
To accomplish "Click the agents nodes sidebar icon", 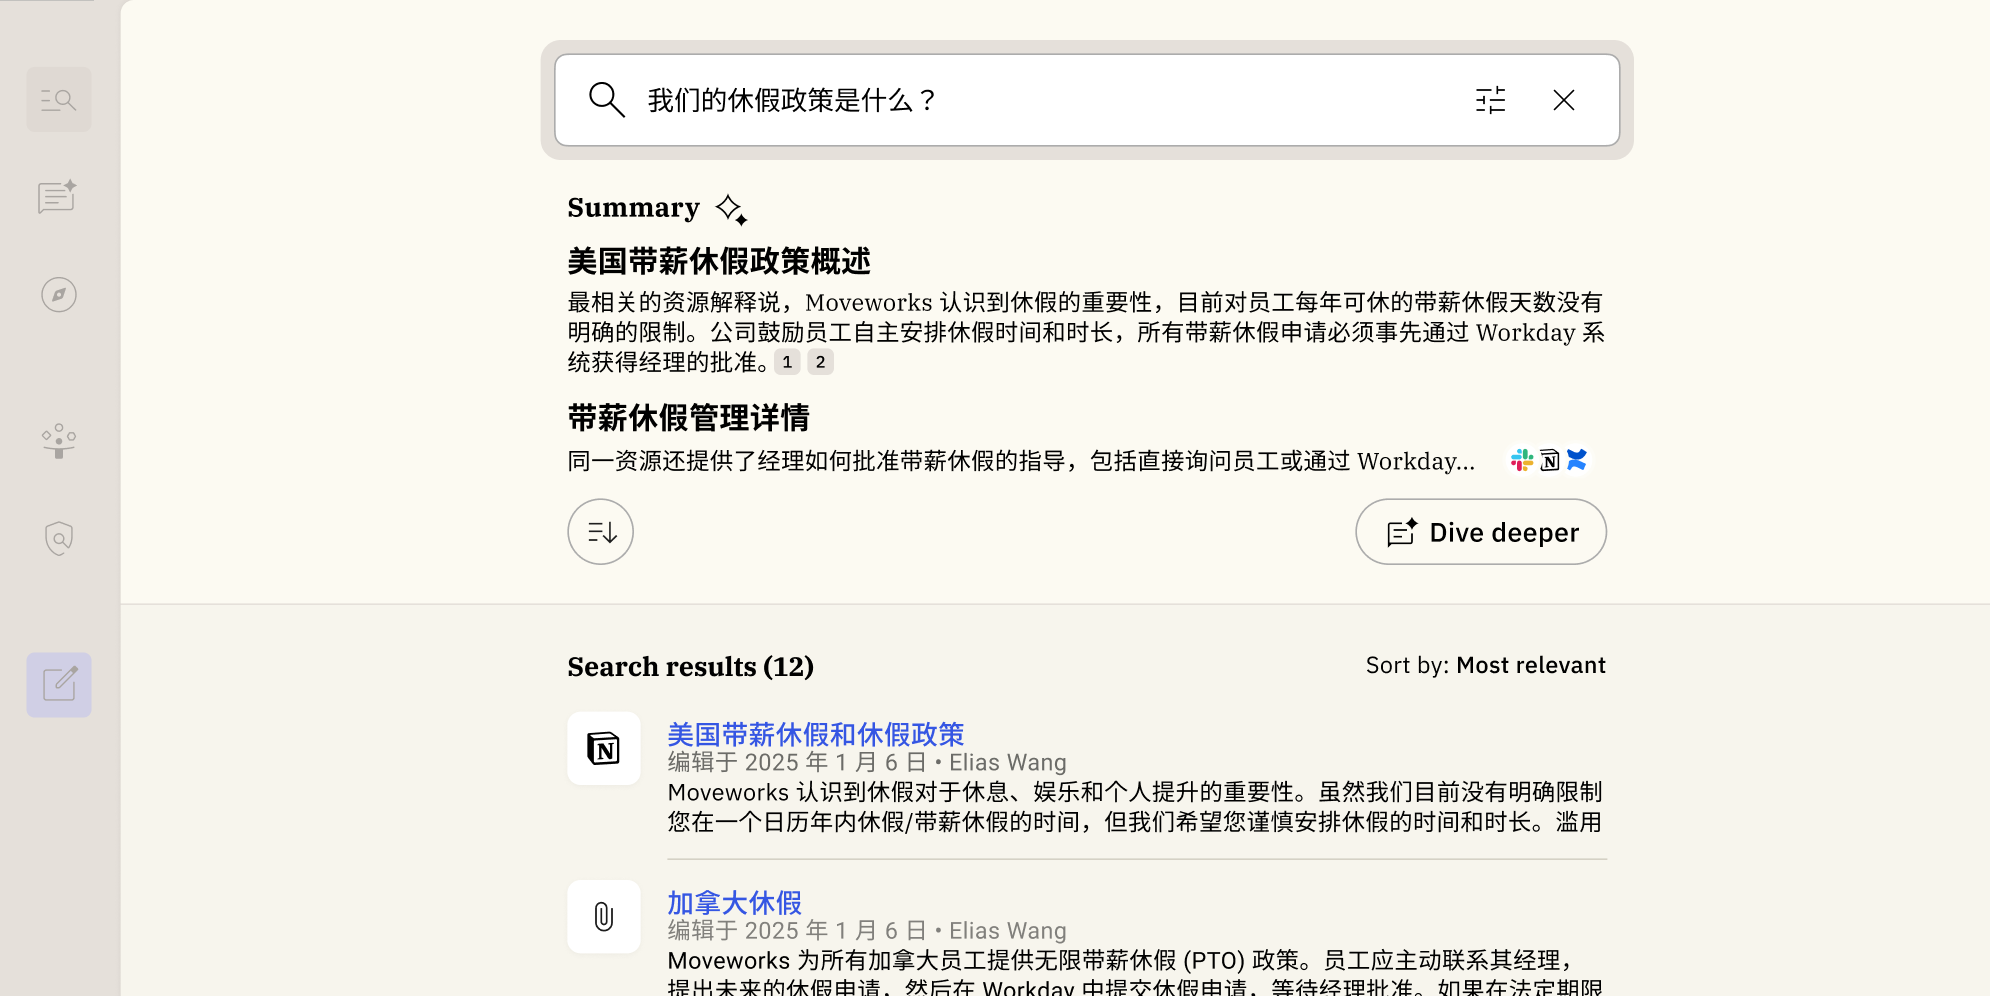I will [x=59, y=440].
